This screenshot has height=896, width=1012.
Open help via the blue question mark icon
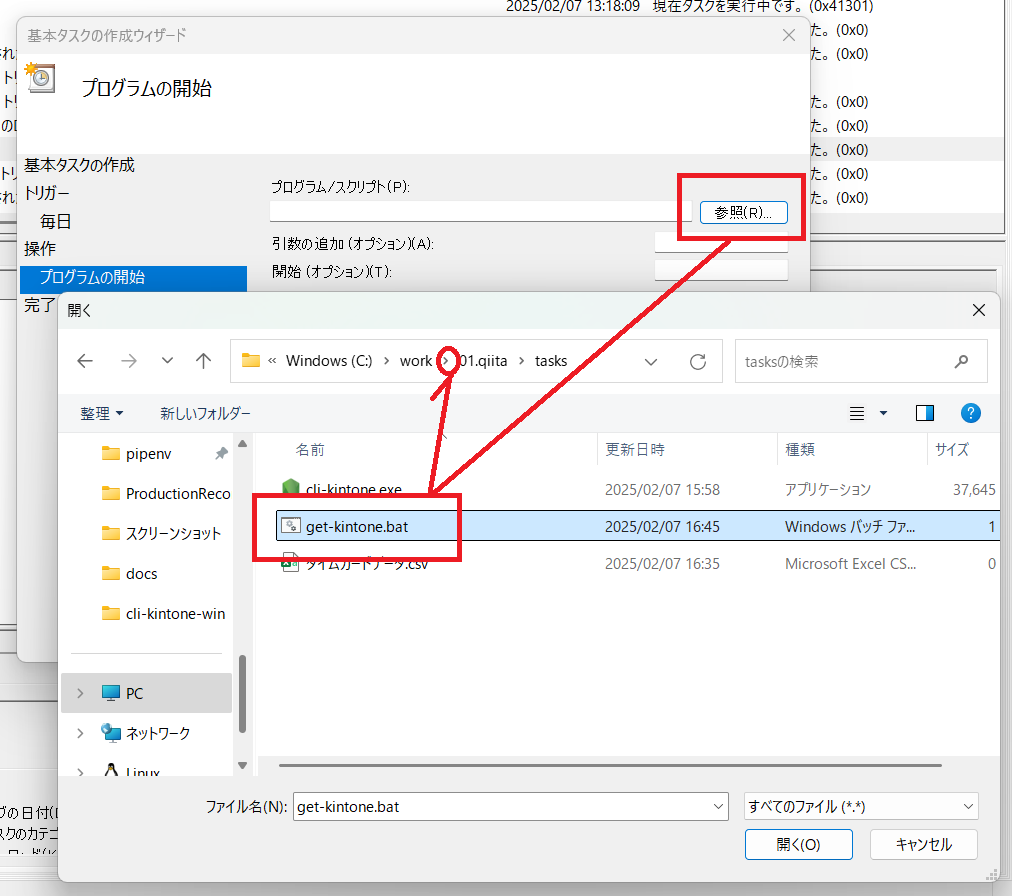point(970,412)
